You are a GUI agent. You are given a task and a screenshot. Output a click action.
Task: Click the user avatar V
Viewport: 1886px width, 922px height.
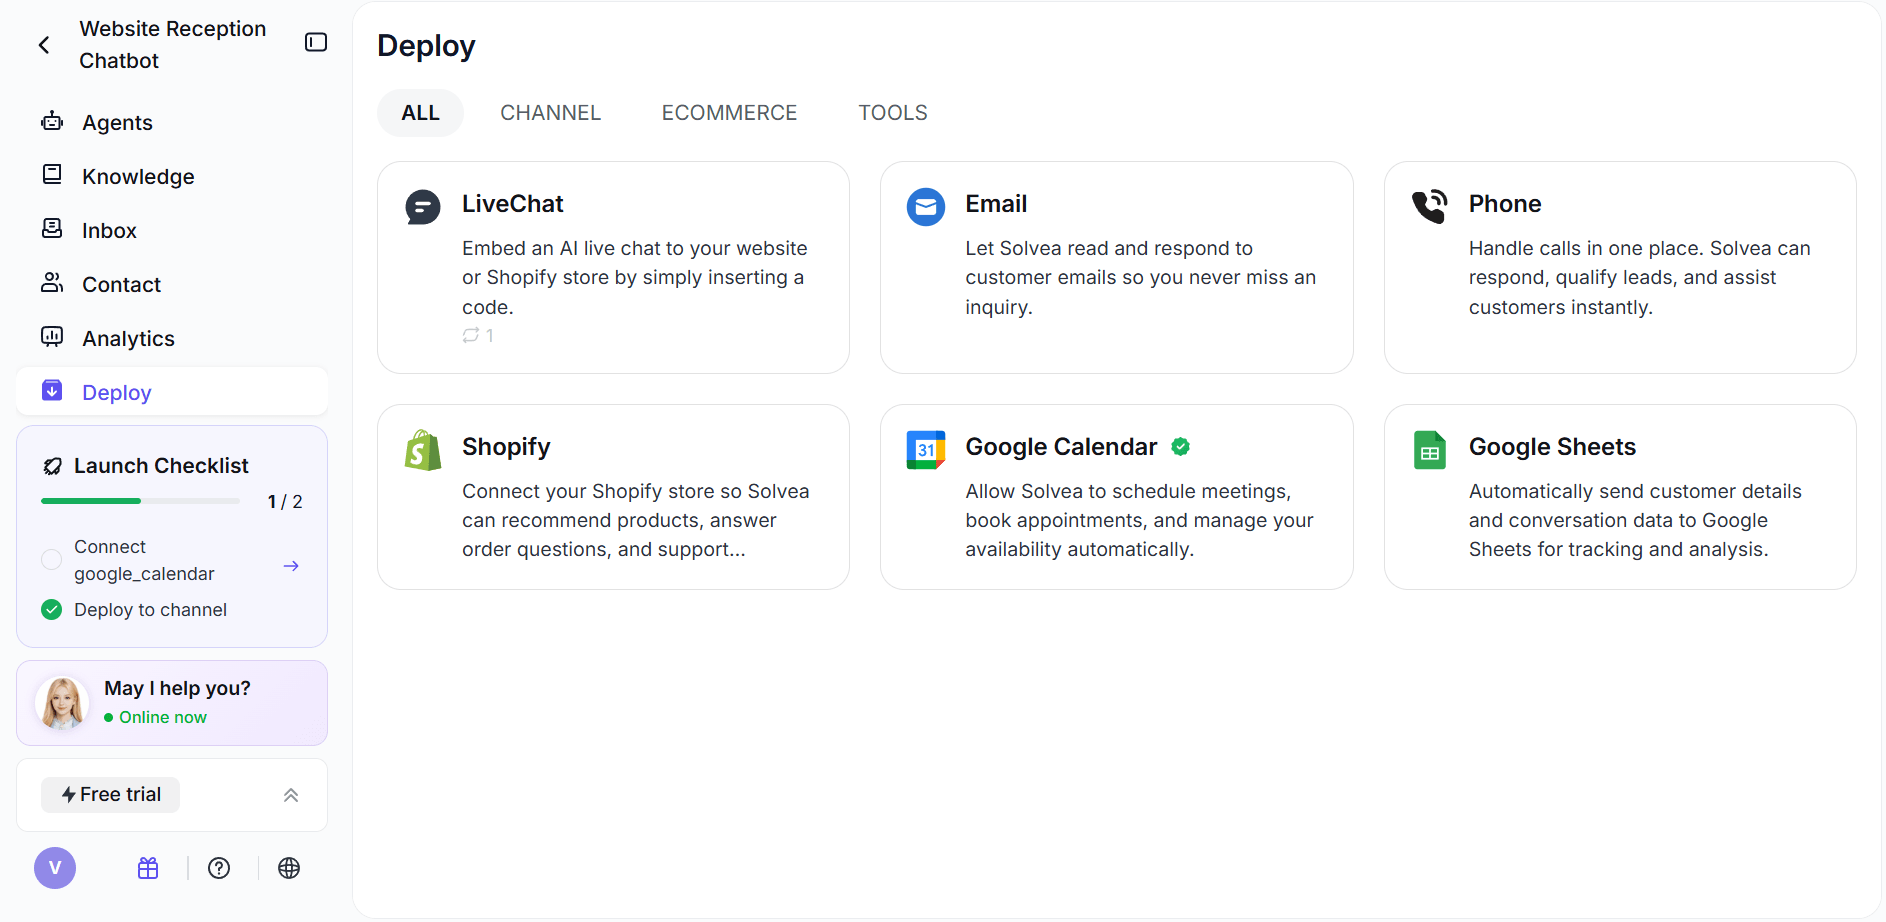pos(55,868)
